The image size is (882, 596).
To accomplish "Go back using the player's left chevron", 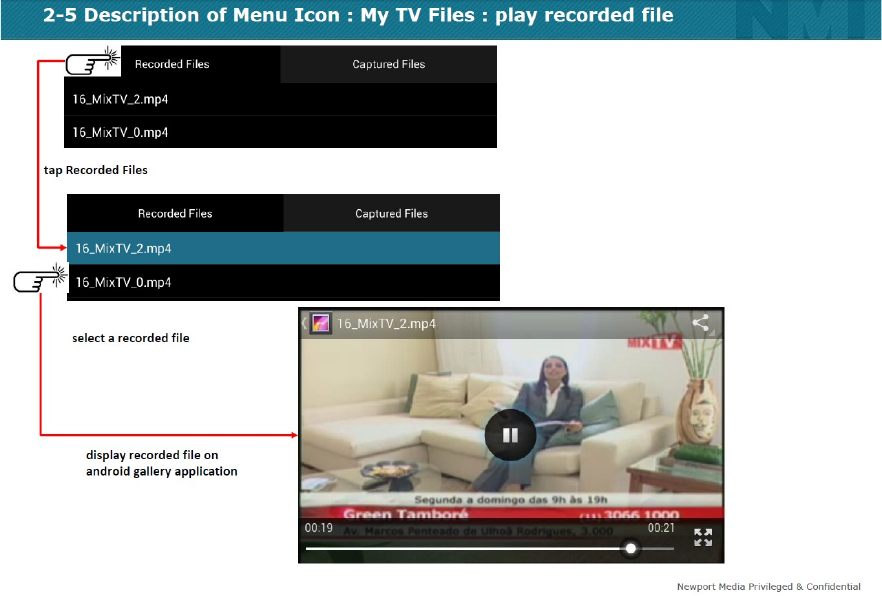I will click(x=304, y=323).
